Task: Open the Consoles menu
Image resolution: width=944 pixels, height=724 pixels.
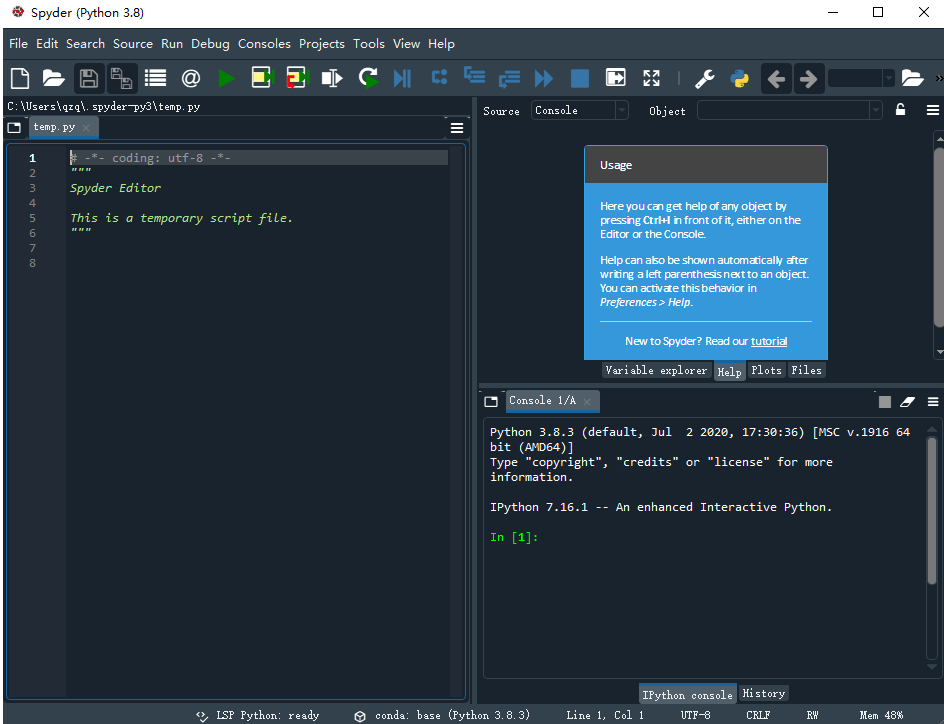Action: tap(264, 43)
